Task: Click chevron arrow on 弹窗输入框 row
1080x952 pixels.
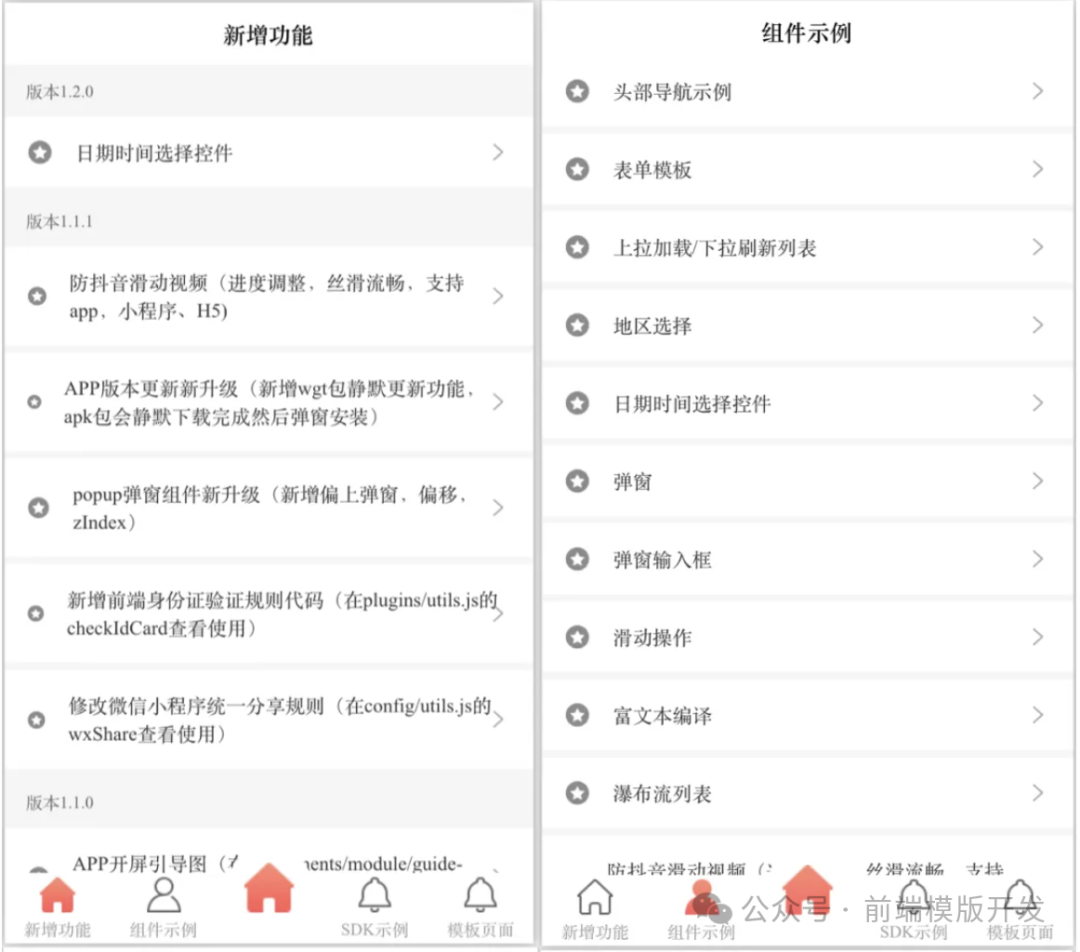Action: (1038, 559)
